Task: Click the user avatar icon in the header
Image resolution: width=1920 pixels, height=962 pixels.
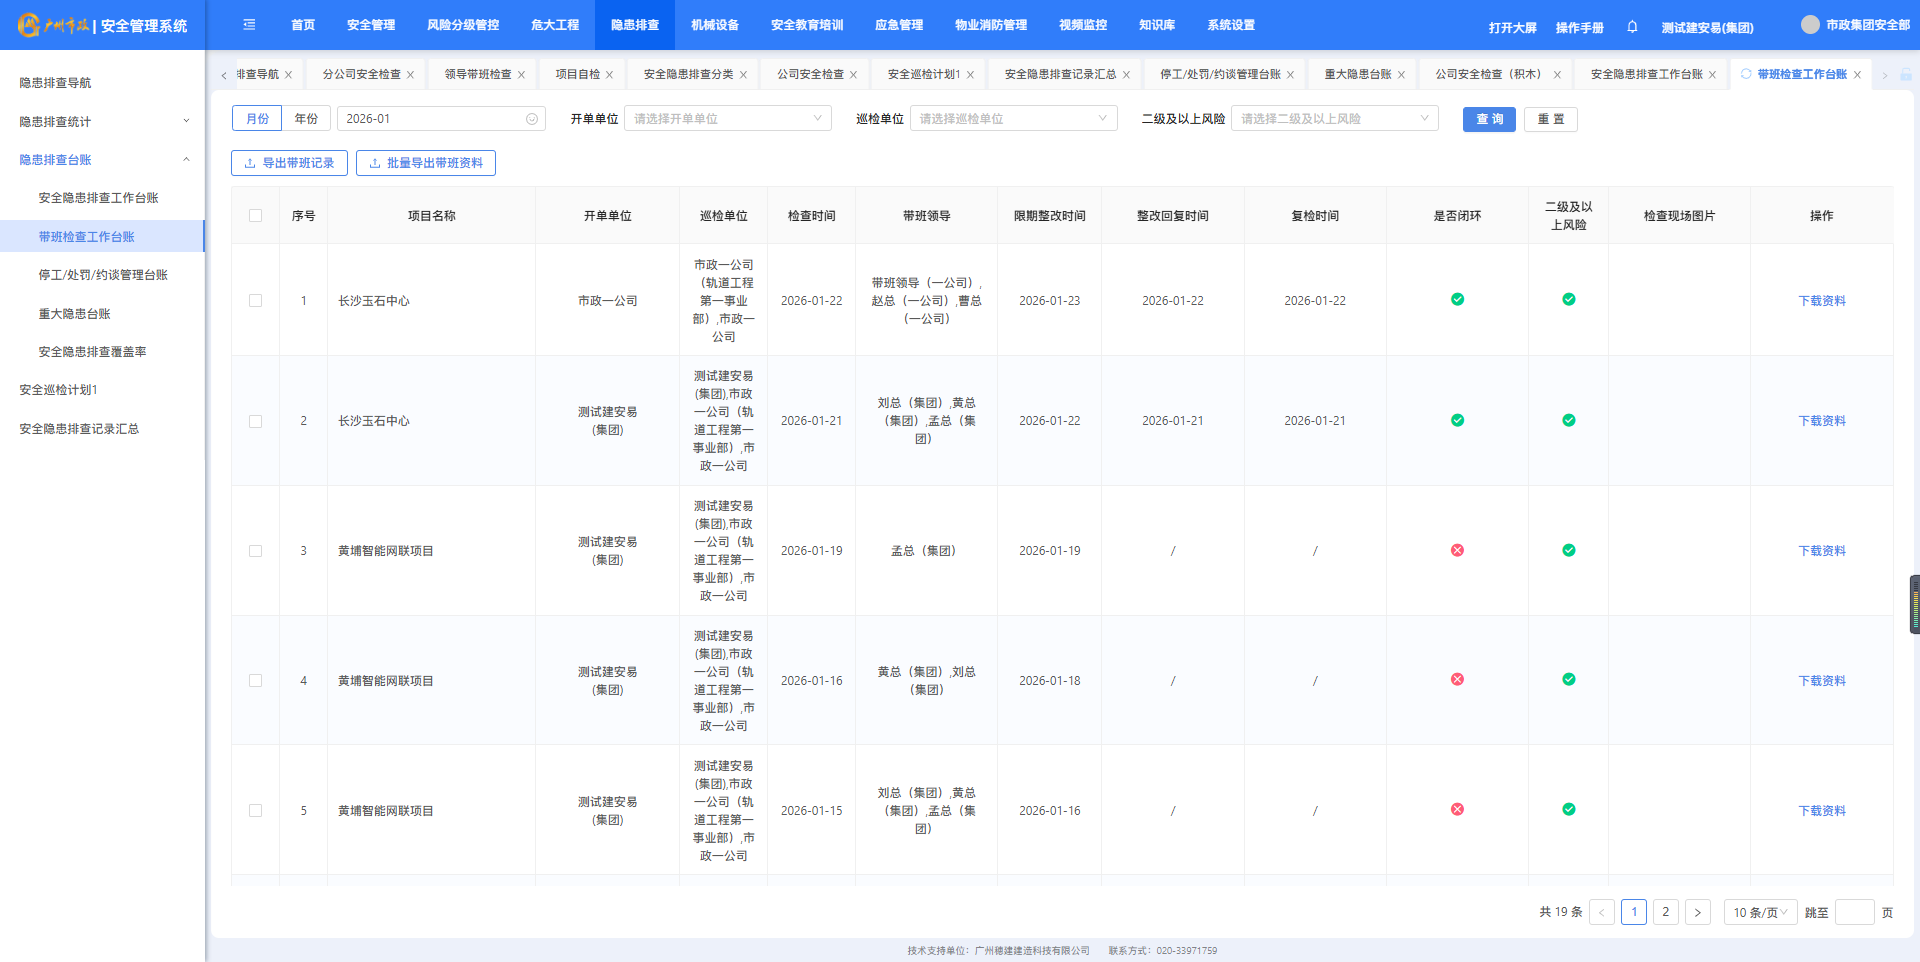Action: pyautogui.click(x=1810, y=25)
